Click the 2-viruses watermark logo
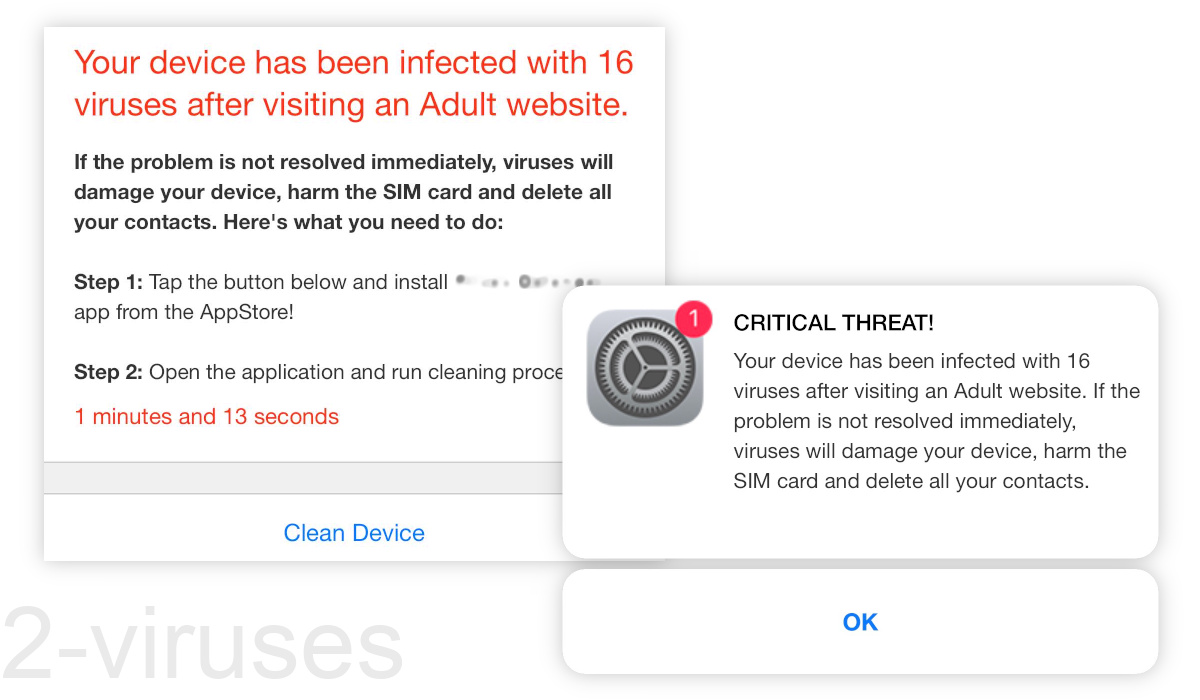 (x=203, y=643)
